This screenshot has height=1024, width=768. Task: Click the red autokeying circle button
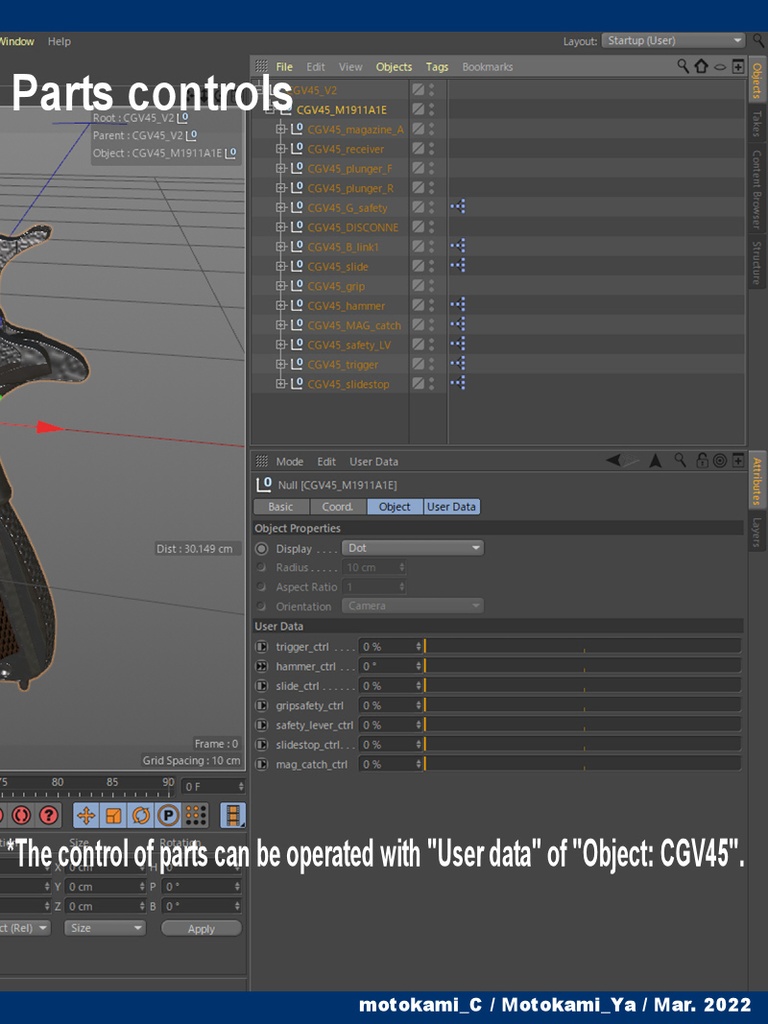pos(21,815)
